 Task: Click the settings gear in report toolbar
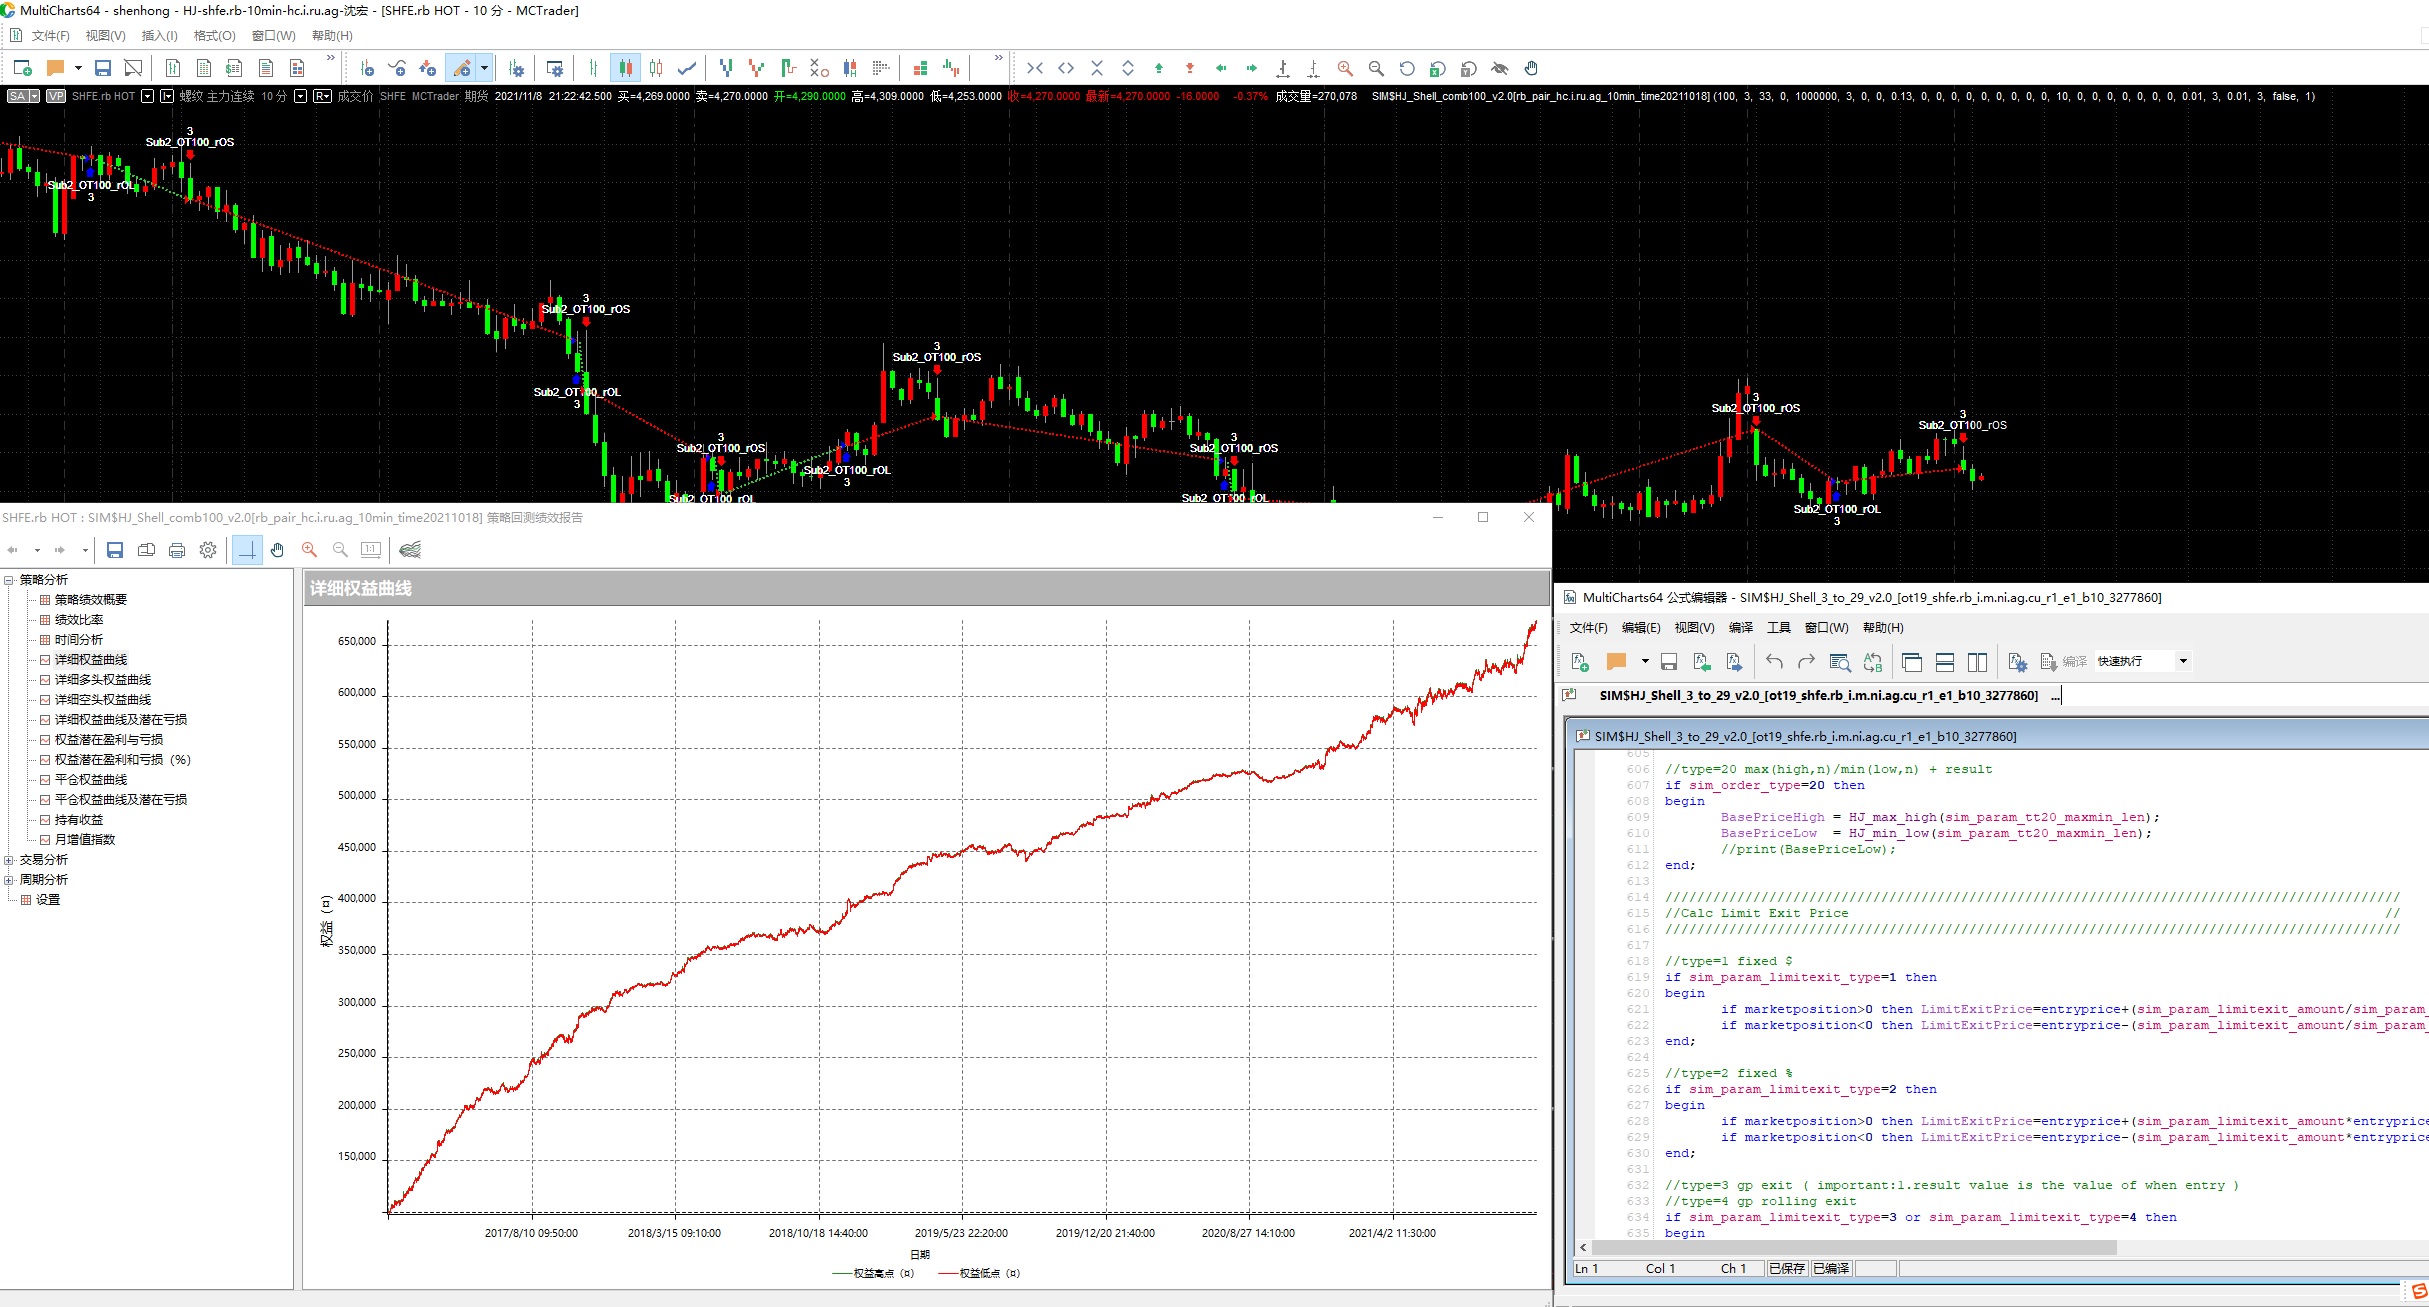click(208, 550)
